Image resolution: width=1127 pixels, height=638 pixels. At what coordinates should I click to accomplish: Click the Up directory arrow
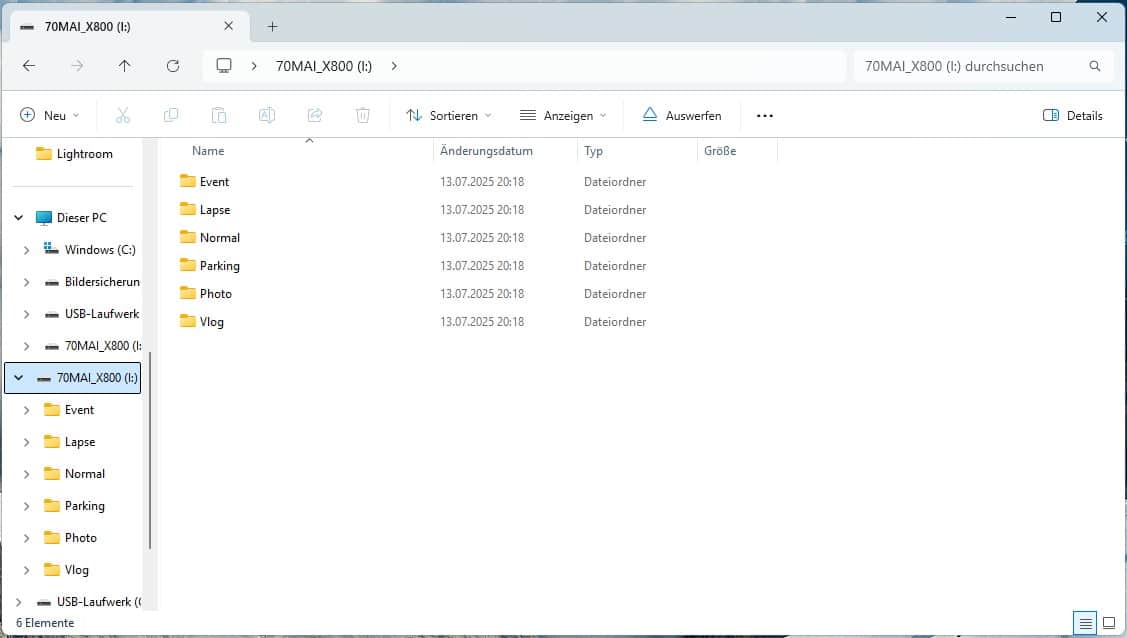click(x=124, y=66)
